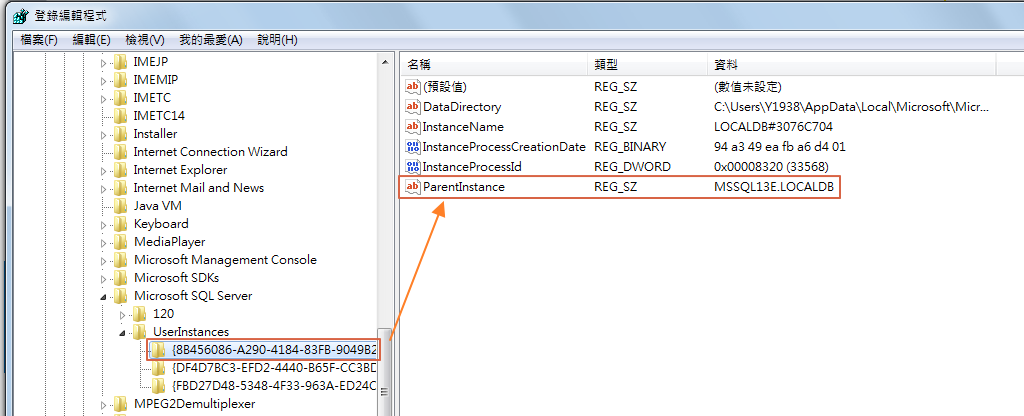Click the InstanceProcessCreationDate binary icon
The image size is (1024, 416).
[412, 147]
